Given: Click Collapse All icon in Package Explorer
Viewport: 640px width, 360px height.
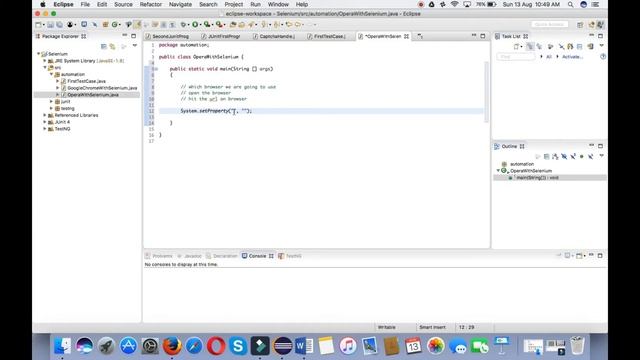Looking at the screenshot, I should [104, 46].
